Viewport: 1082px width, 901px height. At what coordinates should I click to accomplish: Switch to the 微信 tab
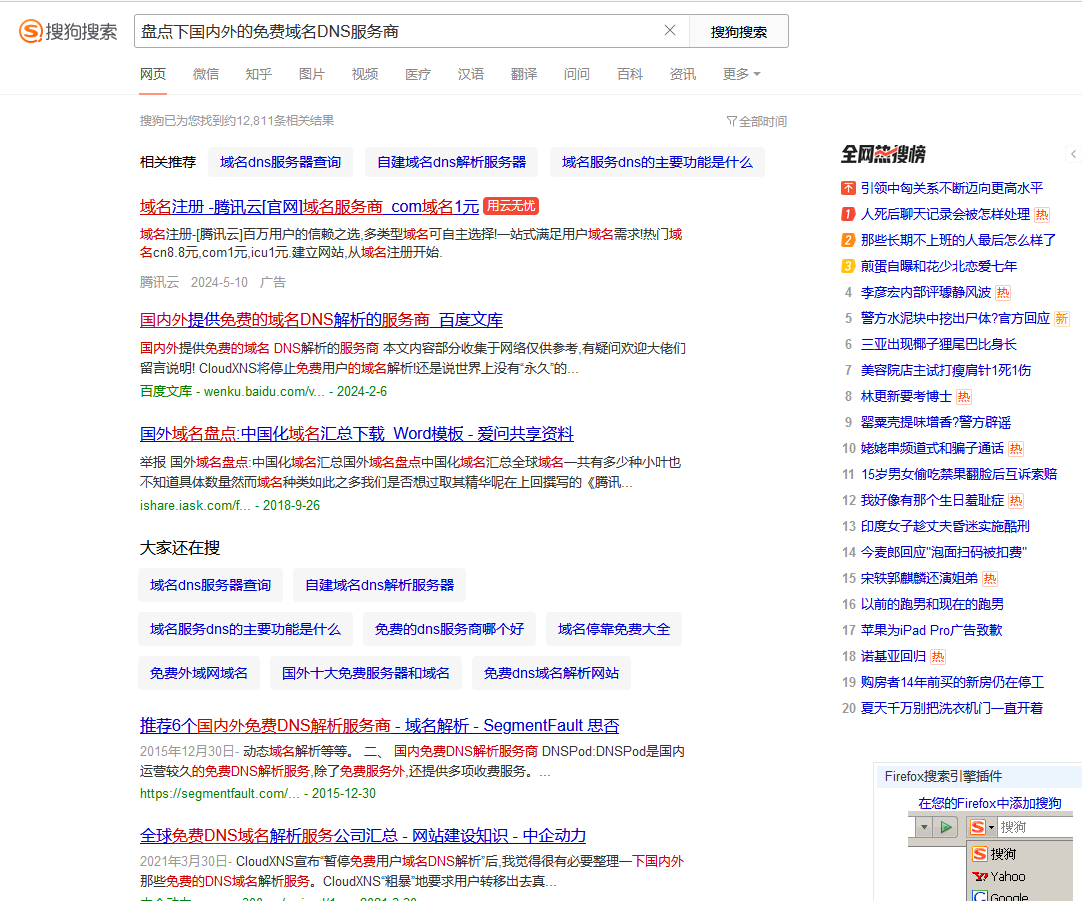point(206,74)
